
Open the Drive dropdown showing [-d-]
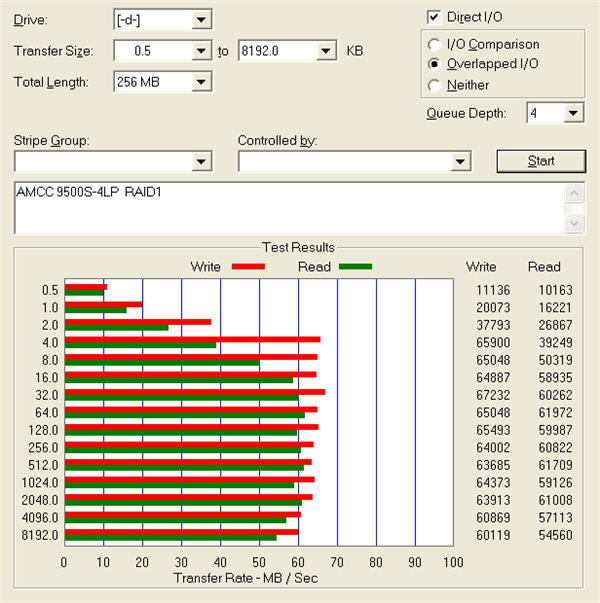pyautogui.click(x=163, y=20)
